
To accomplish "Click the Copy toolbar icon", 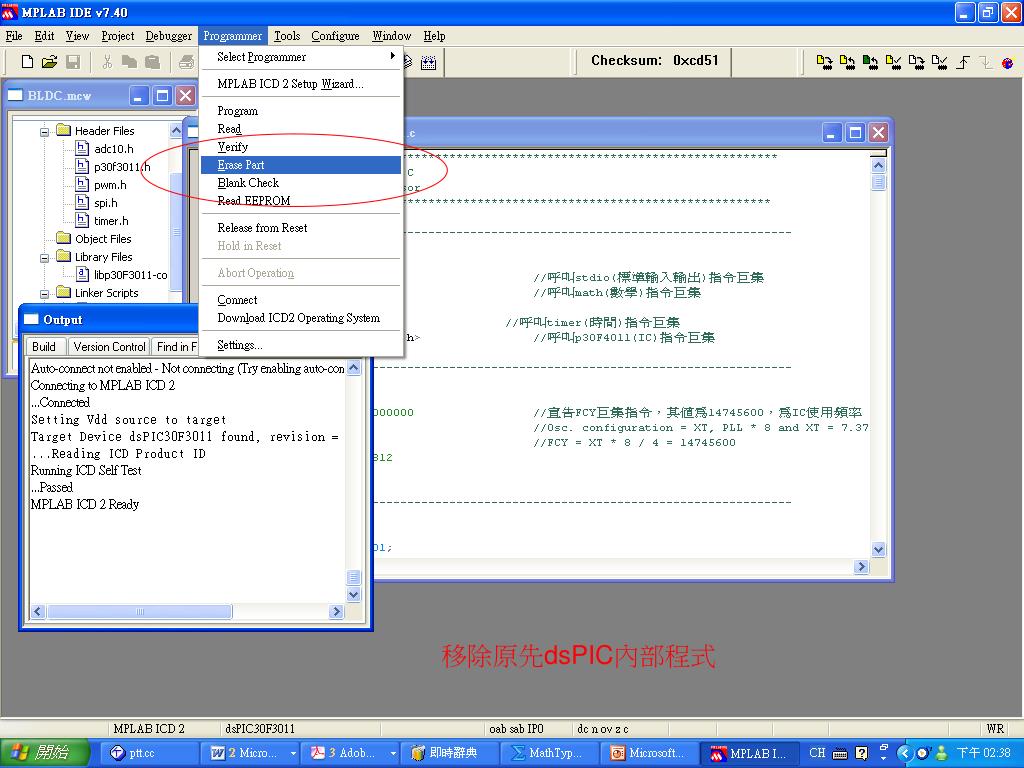I will 129,61.
